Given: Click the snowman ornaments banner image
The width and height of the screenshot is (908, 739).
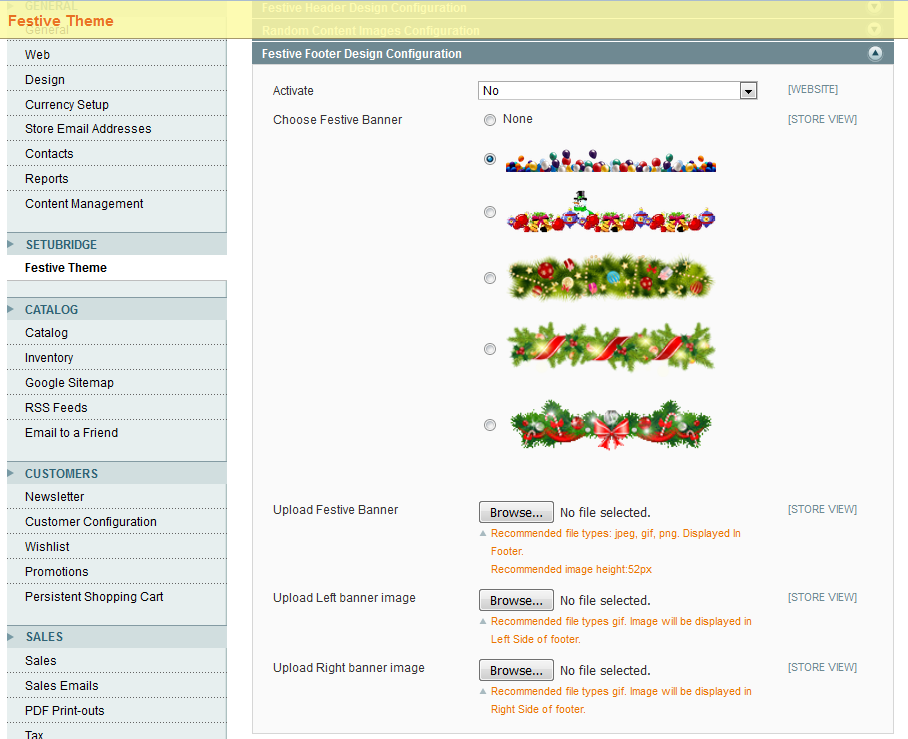Looking at the screenshot, I should point(610,214).
